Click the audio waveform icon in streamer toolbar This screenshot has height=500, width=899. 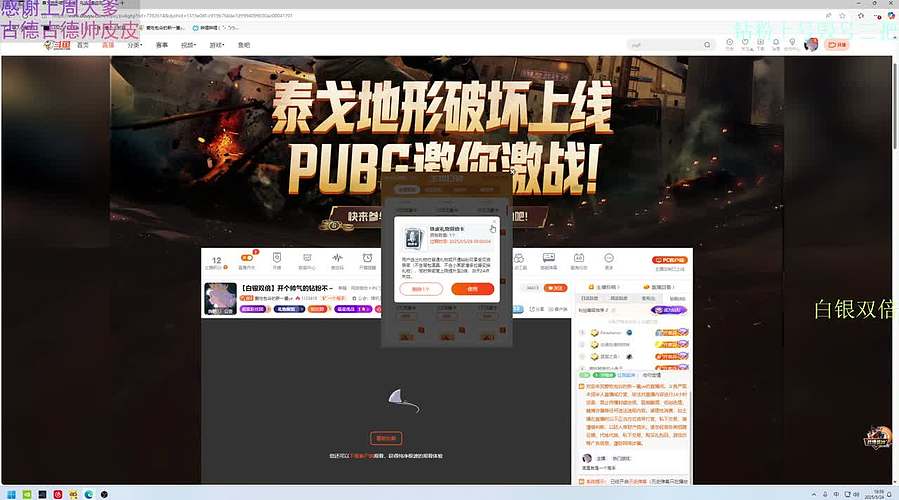(x=337, y=258)
